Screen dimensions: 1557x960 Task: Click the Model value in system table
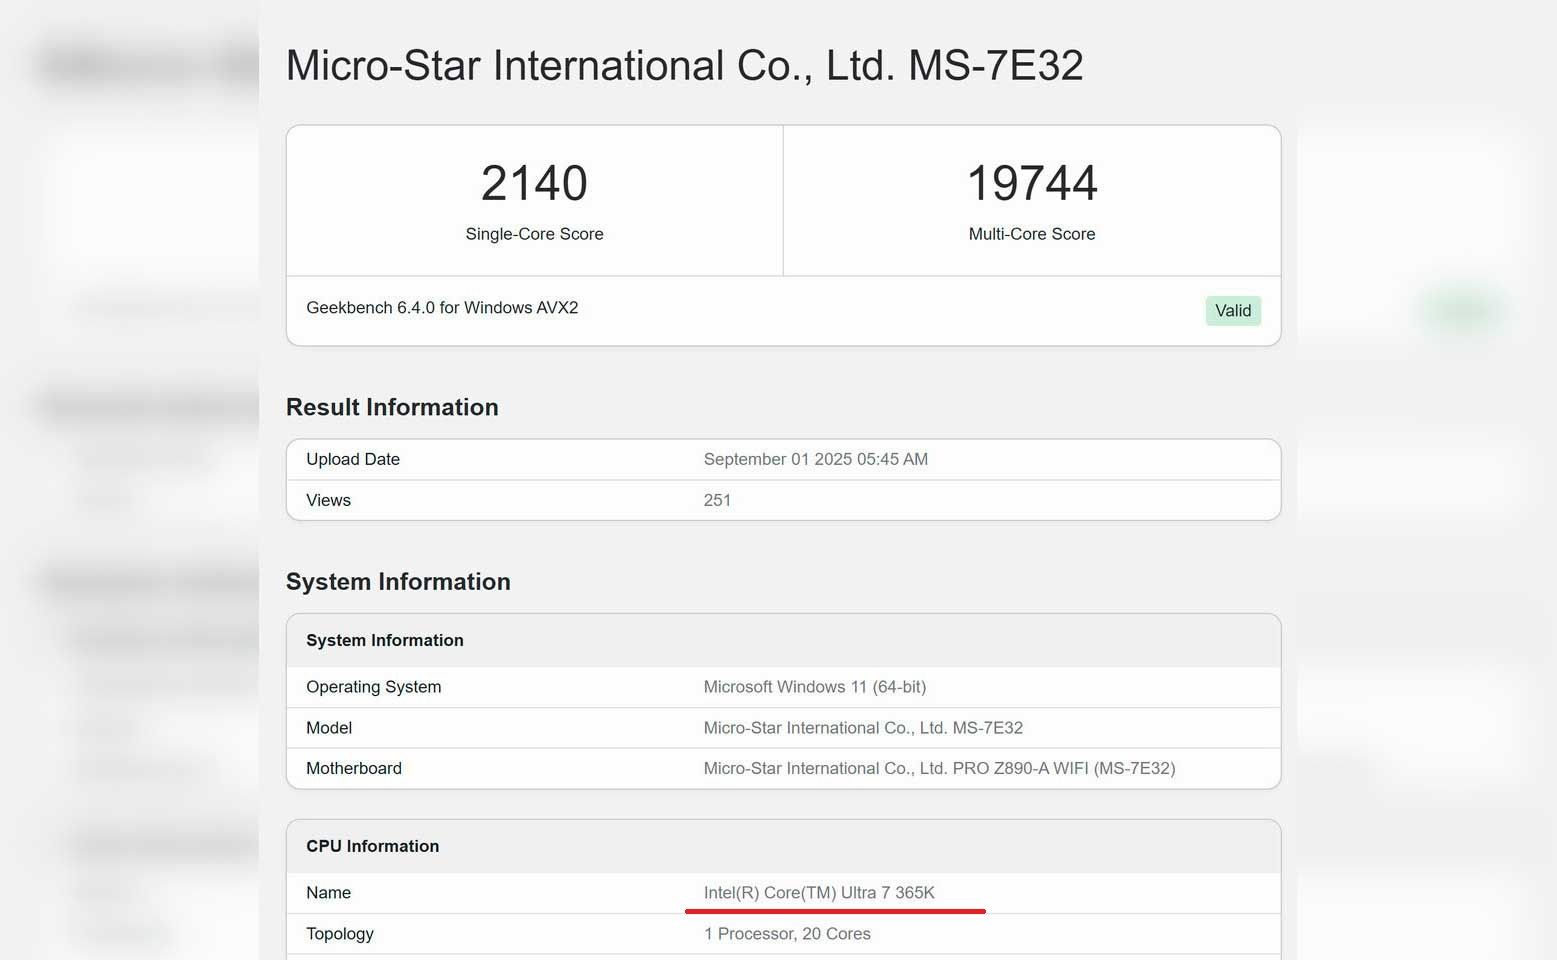click(862, 728)
